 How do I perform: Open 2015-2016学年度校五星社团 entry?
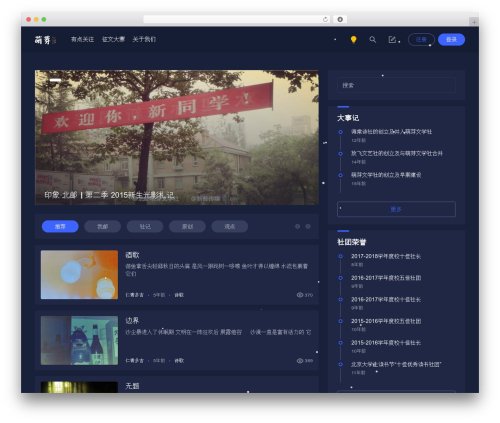point(386,321)
